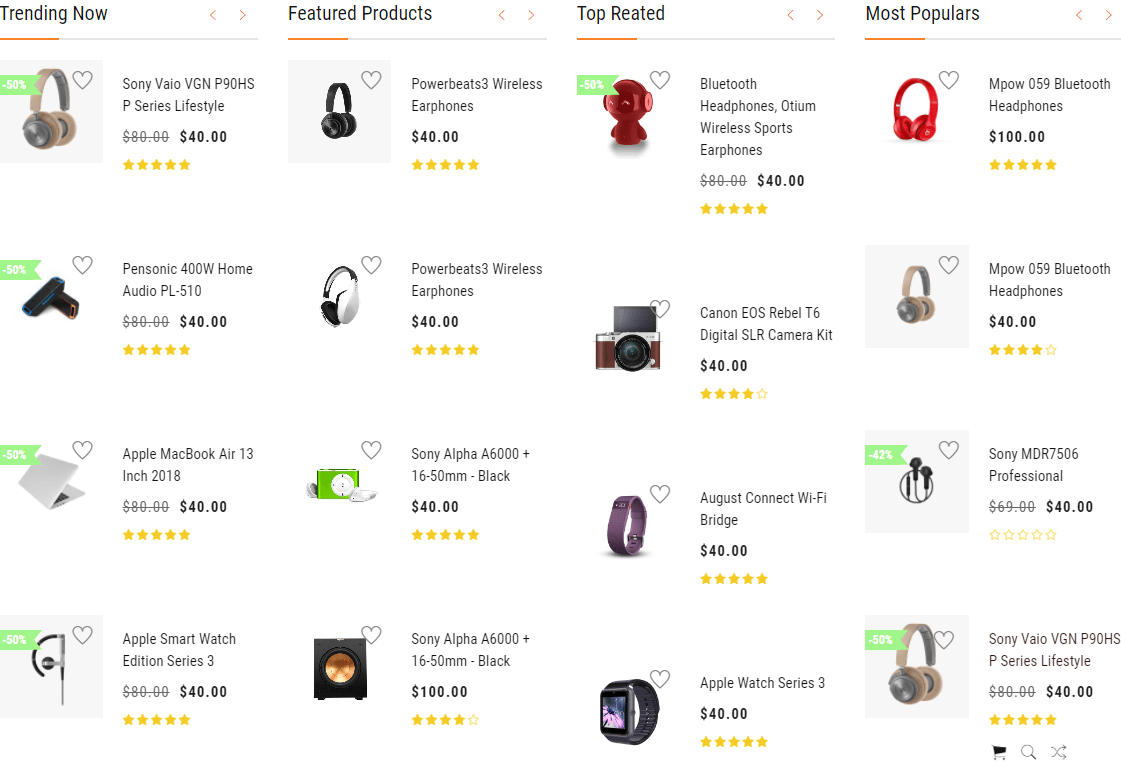
Task: Toggle wishlist heart on Canon EOS Rebel T6
Action: click(x=660, y=309)
